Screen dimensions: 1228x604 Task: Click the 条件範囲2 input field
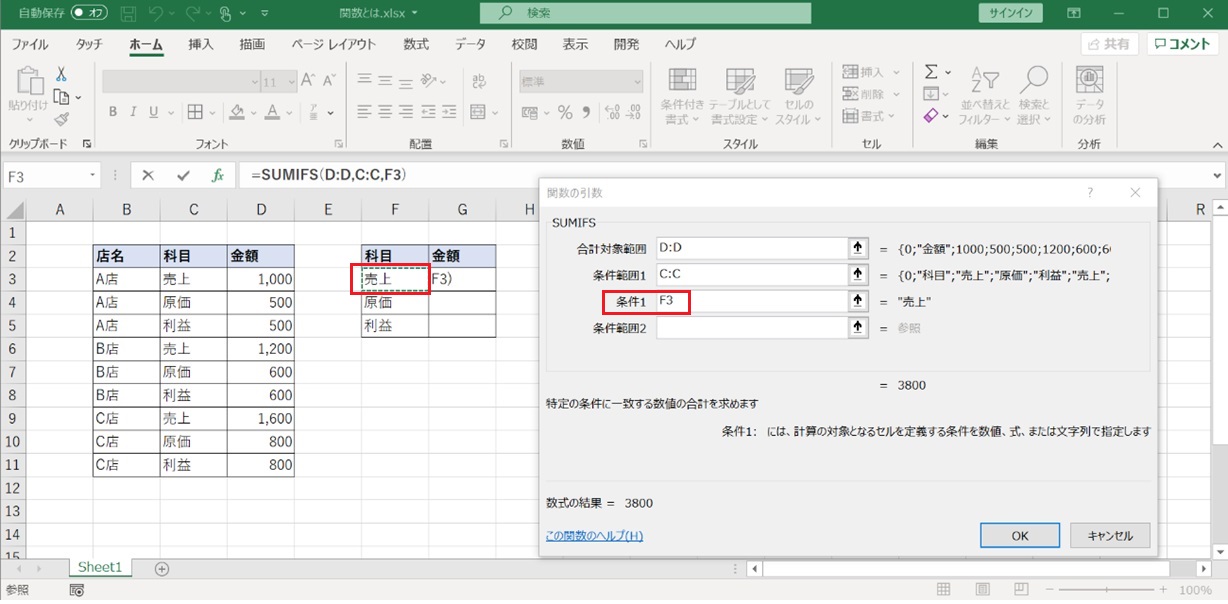tap(750, 328)
